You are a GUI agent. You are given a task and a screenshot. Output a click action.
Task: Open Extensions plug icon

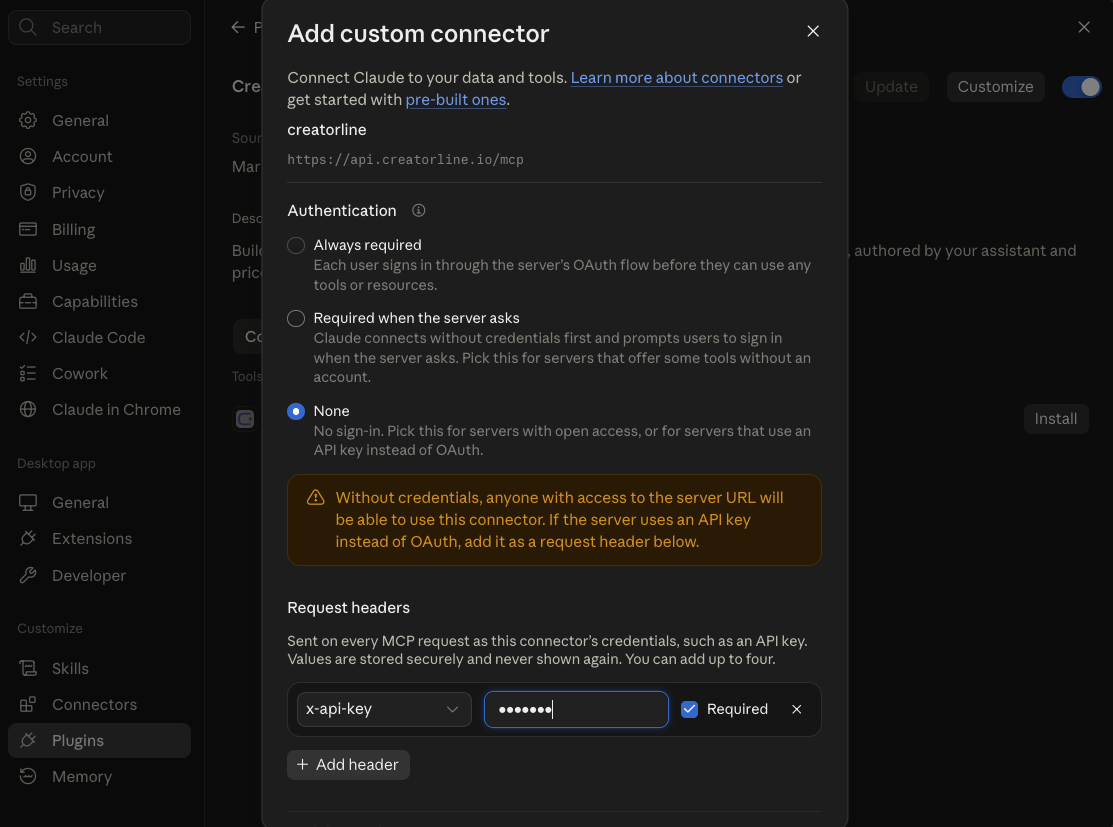[x=28, y=539]
